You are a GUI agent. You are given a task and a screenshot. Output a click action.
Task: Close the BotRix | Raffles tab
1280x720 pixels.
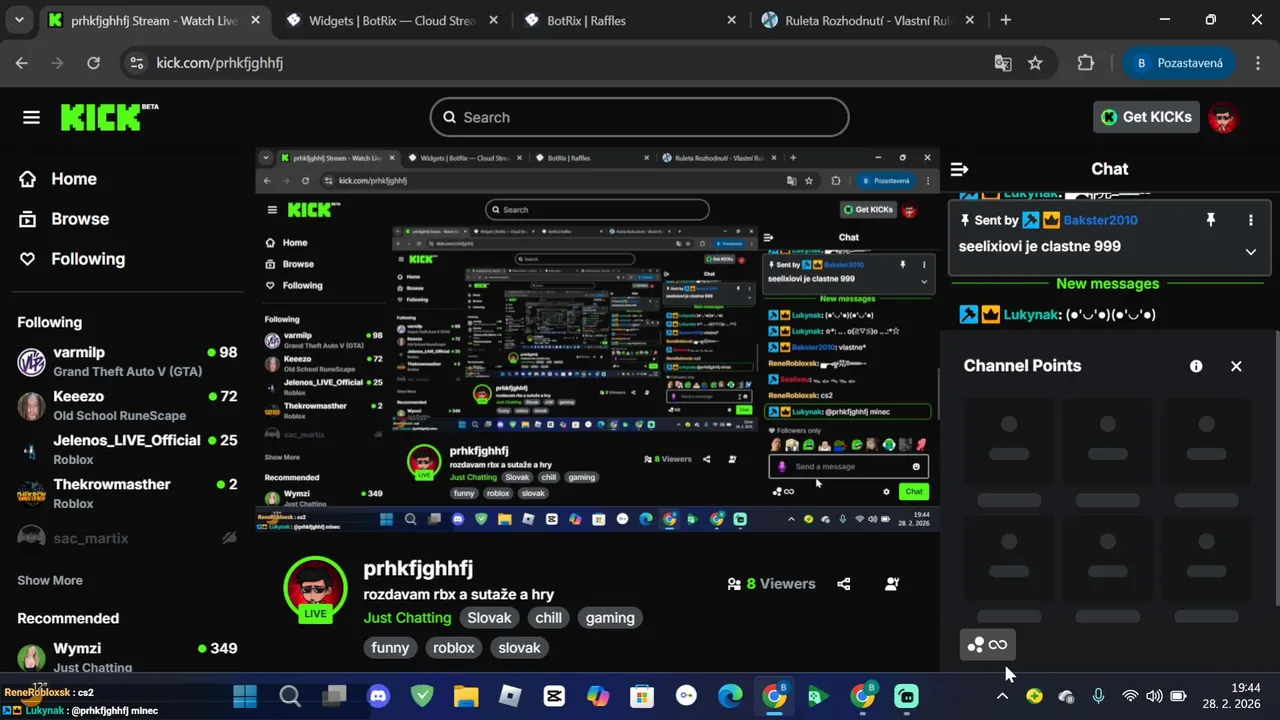pyautogui.click(x=731, y=20)
